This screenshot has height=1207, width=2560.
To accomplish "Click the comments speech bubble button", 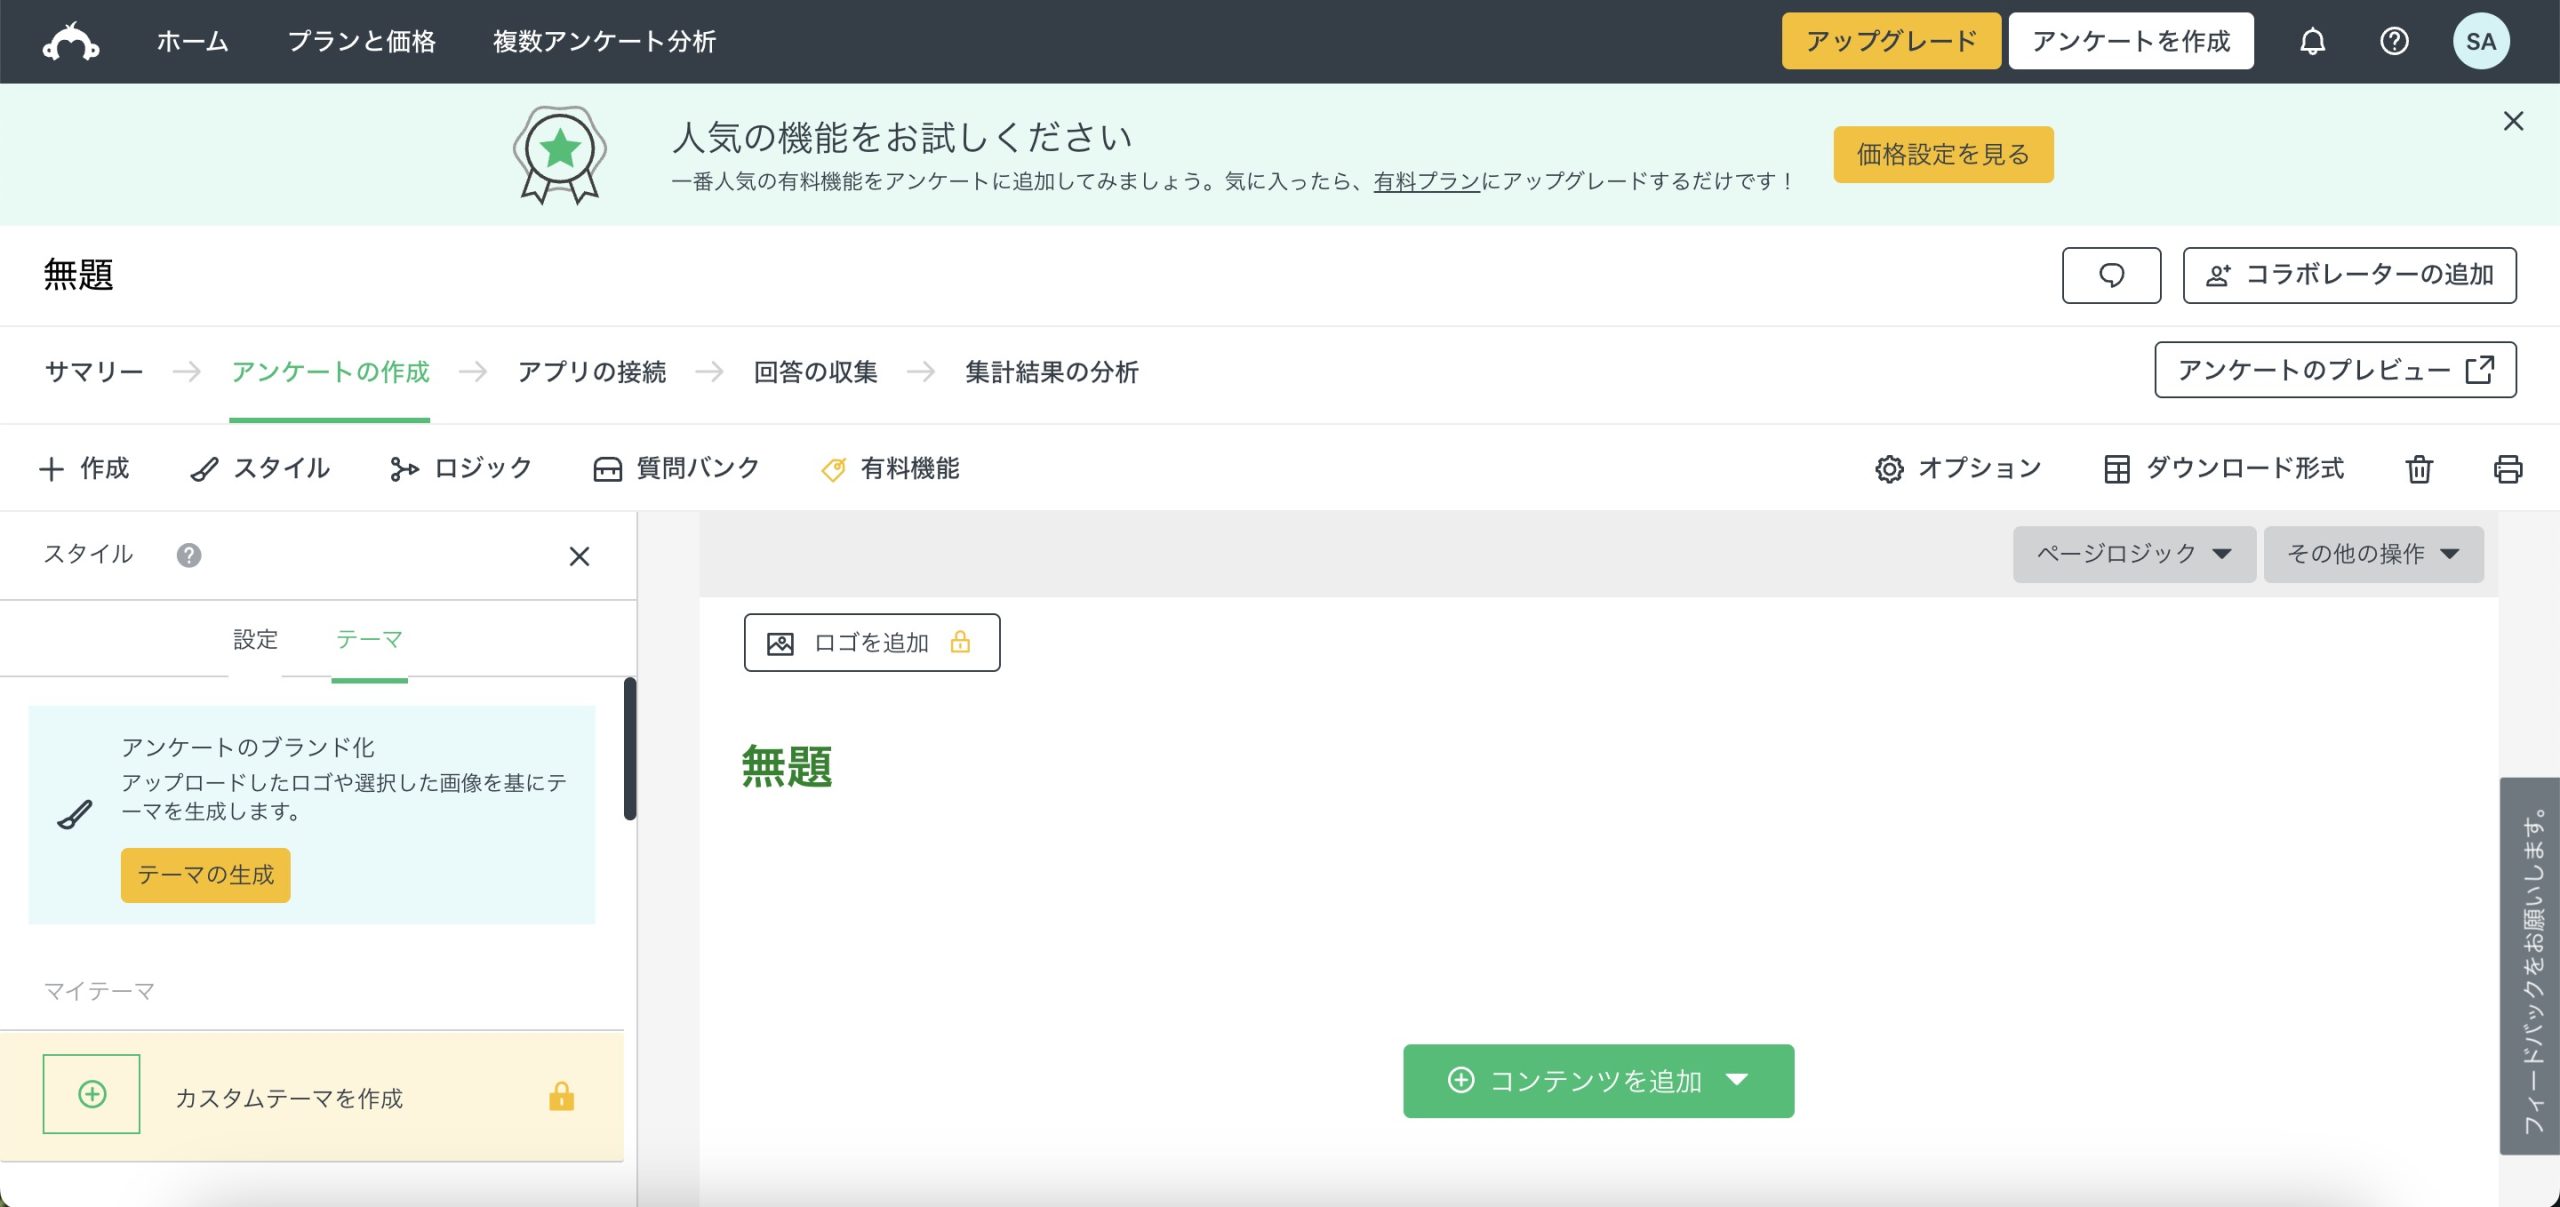I will (2111, 275).
